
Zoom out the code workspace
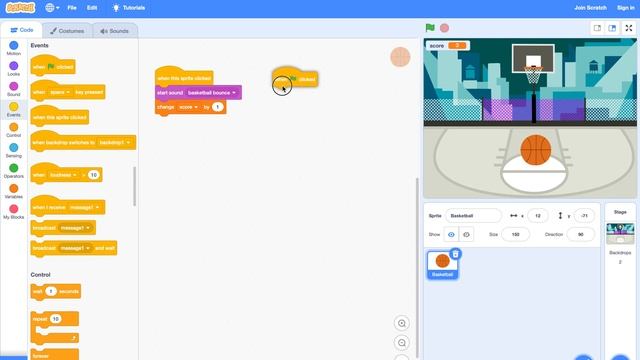(402, 343)
